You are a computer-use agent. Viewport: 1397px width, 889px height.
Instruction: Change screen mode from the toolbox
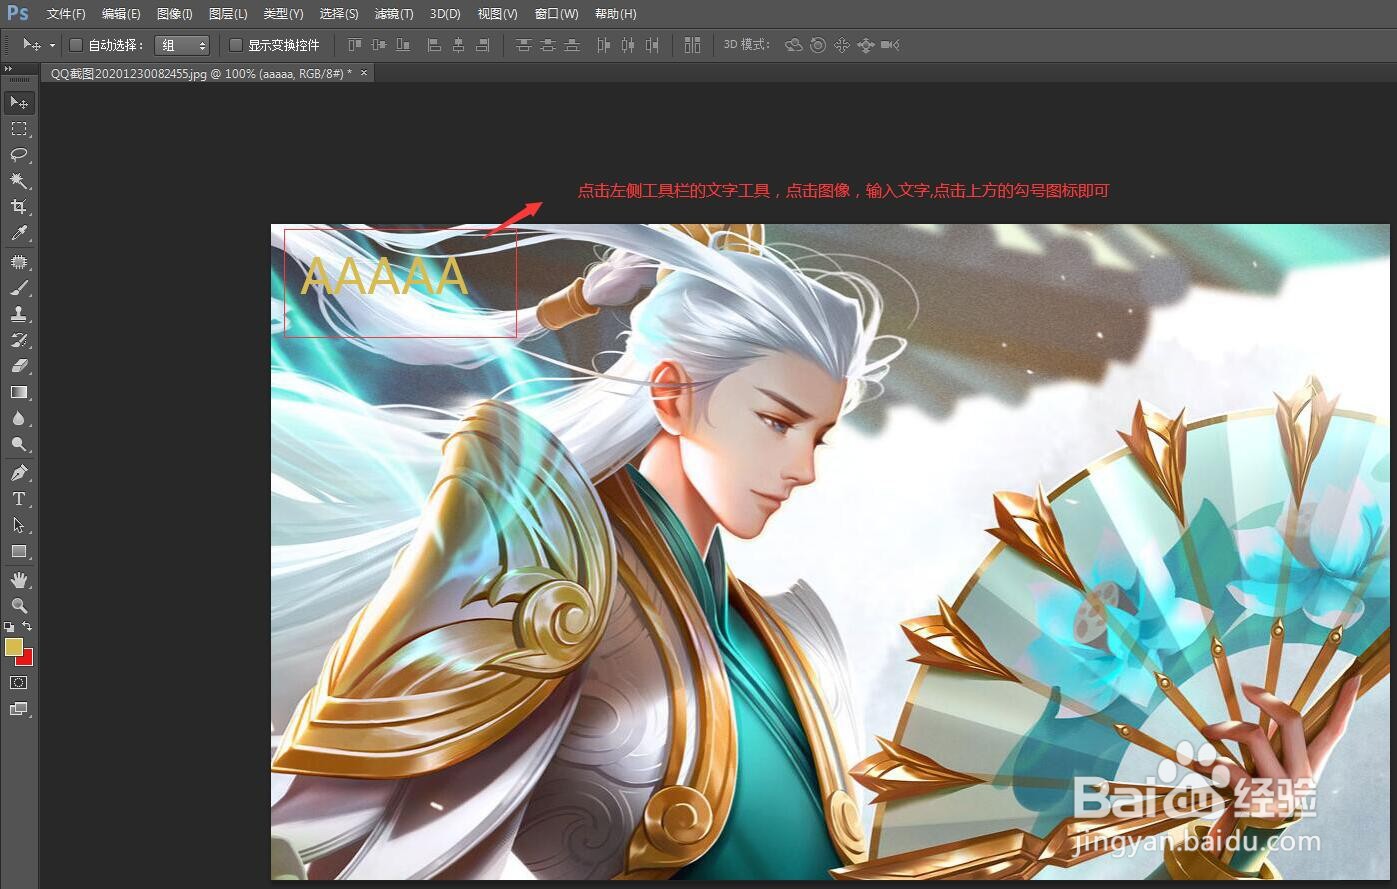click(x=19, y=709)
